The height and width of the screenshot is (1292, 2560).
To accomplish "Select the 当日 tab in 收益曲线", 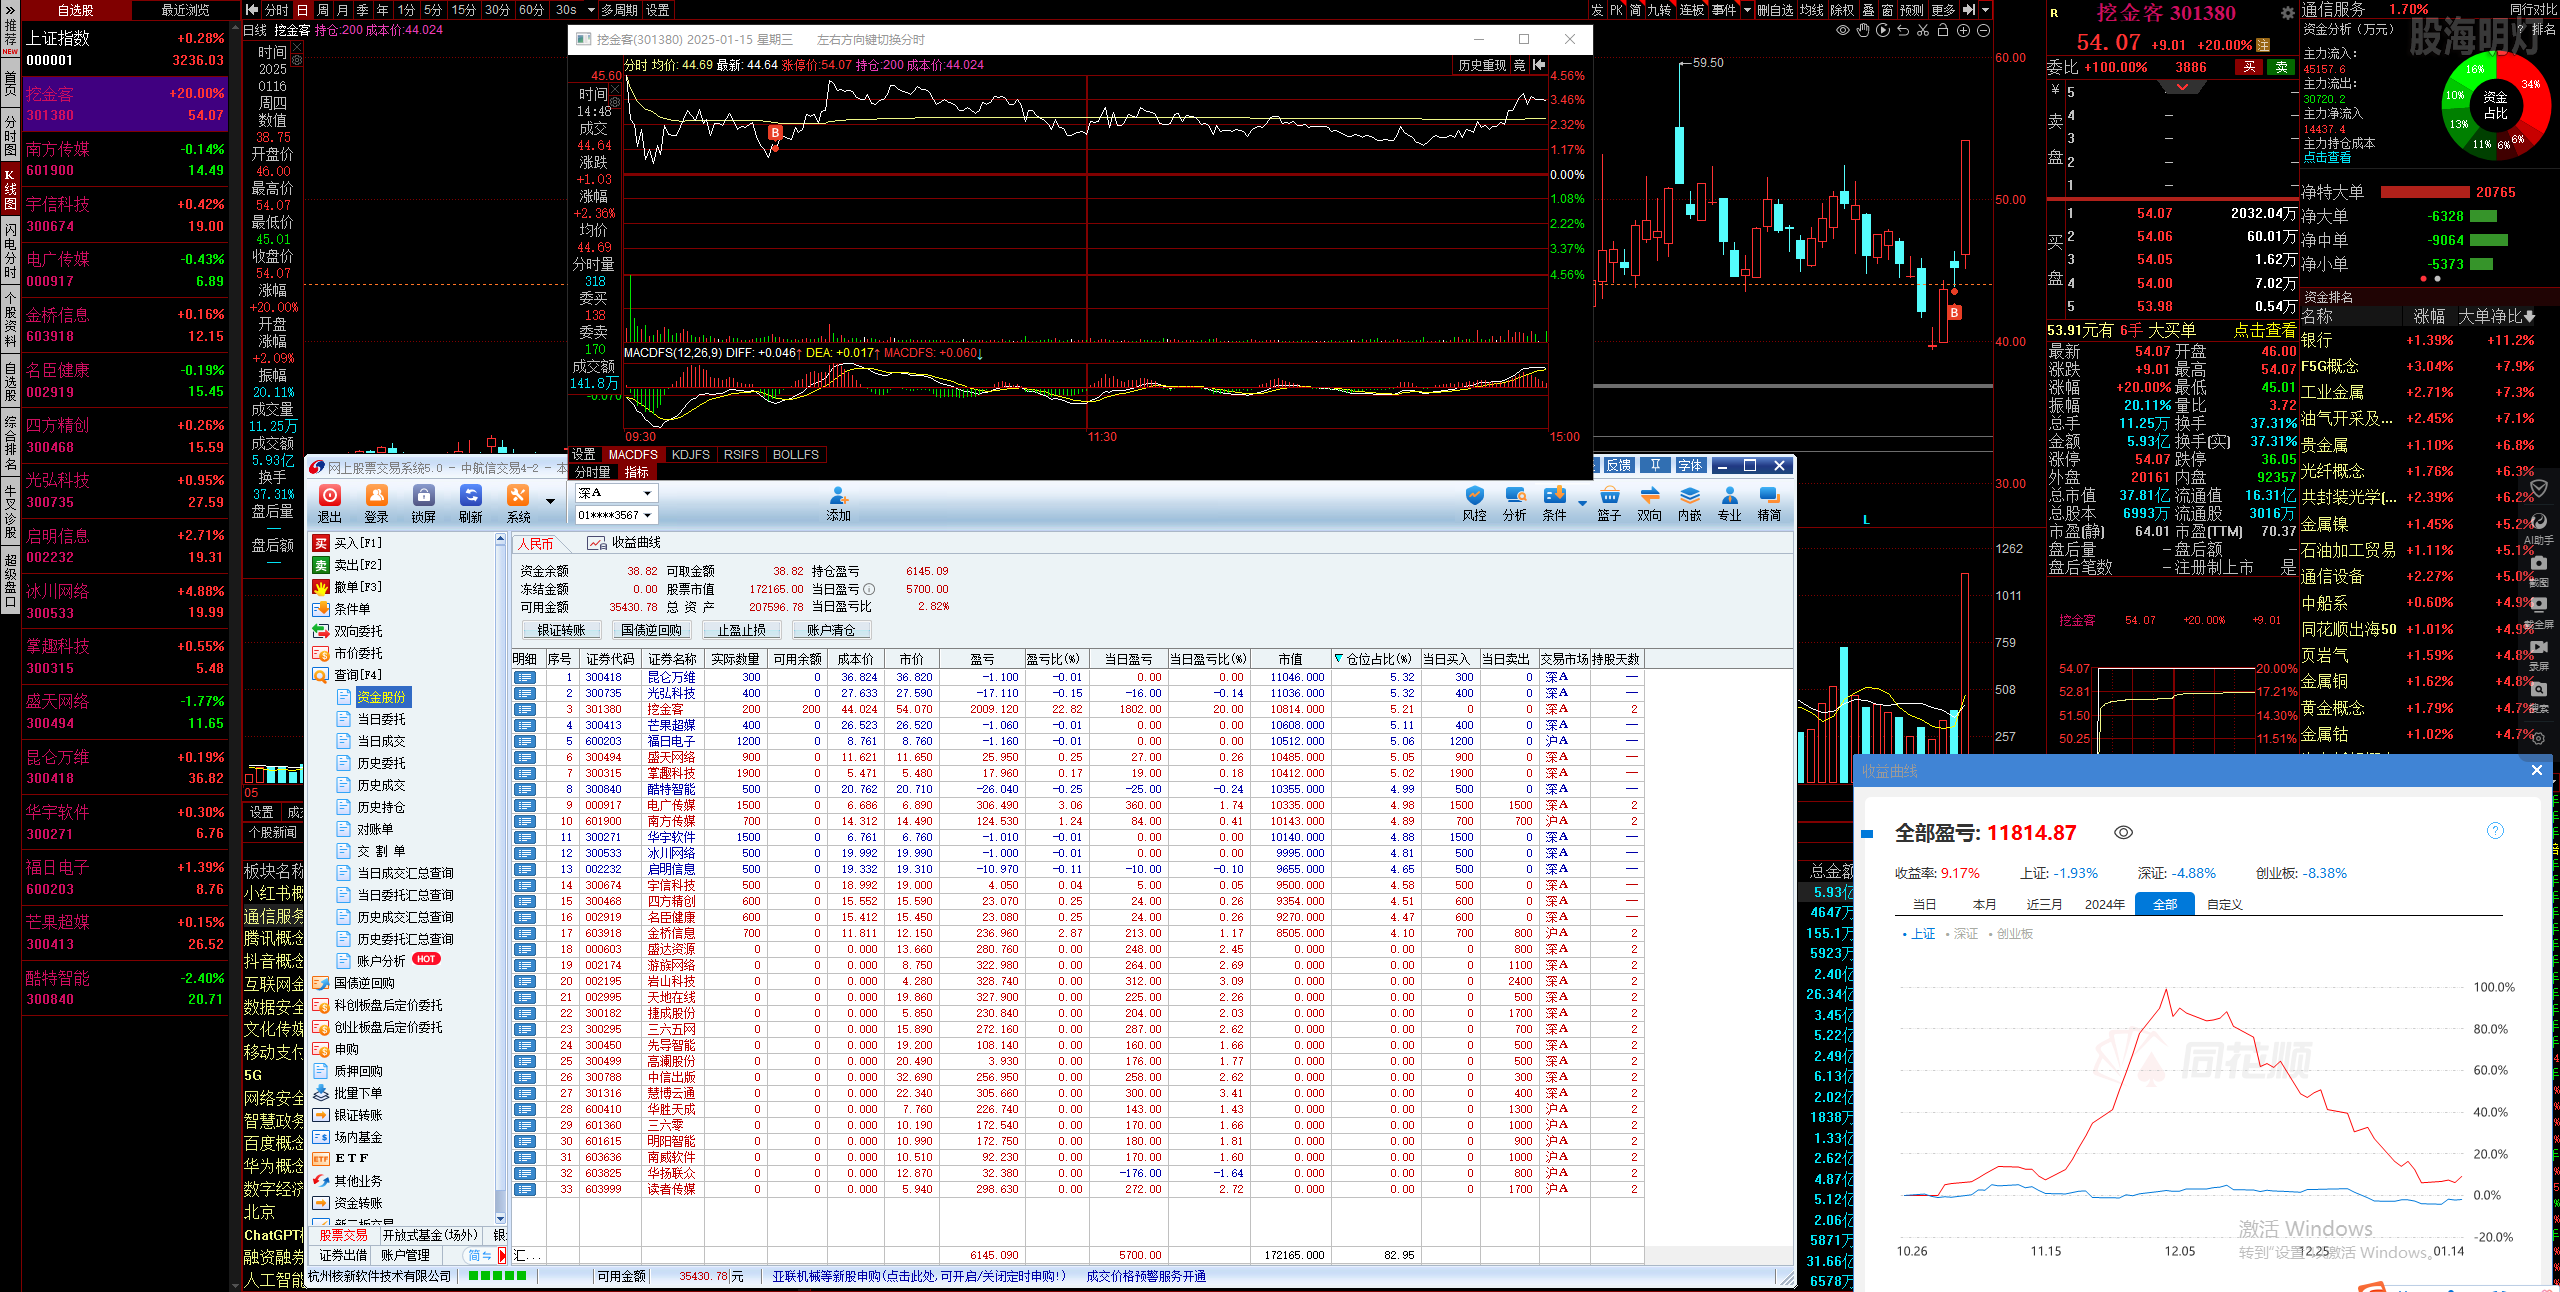I will [1925, 905].
